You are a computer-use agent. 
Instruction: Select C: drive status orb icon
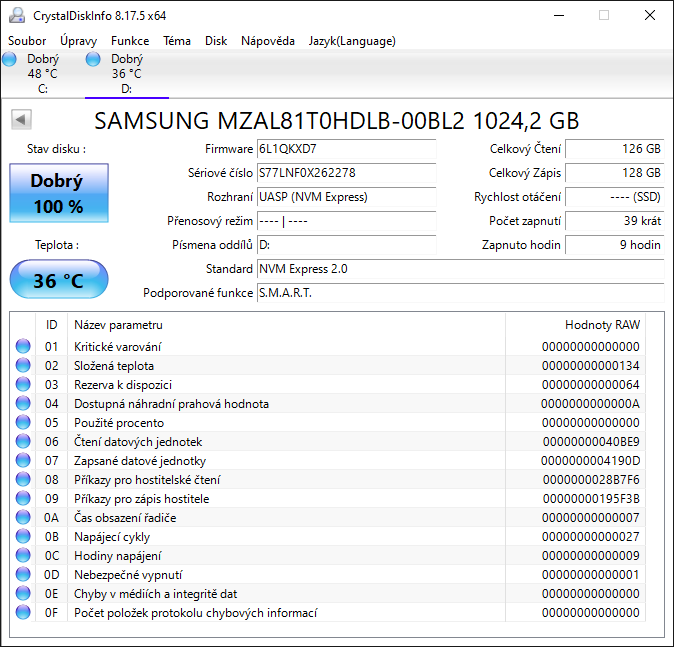9,59
